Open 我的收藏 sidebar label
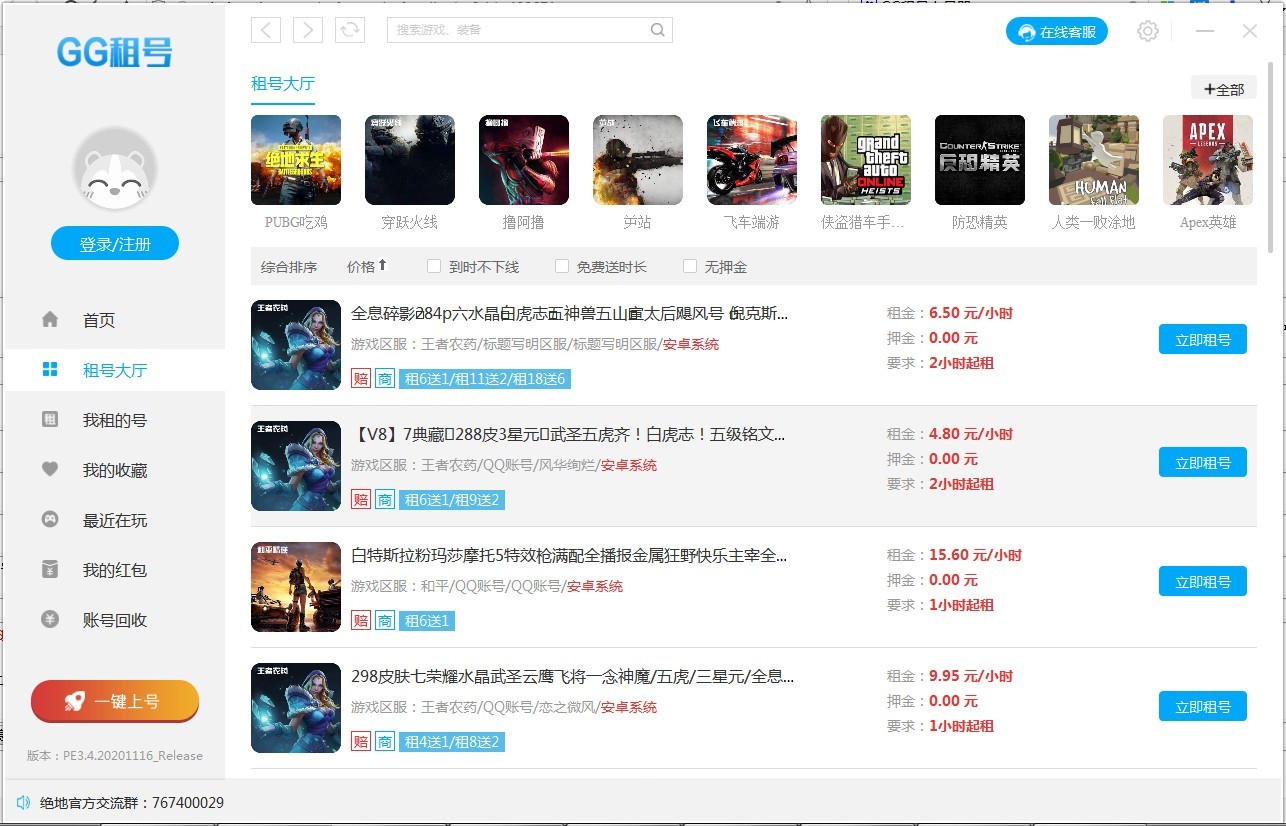The height and width of the screenshot is (826, 1286). click(x=115, y=470)
